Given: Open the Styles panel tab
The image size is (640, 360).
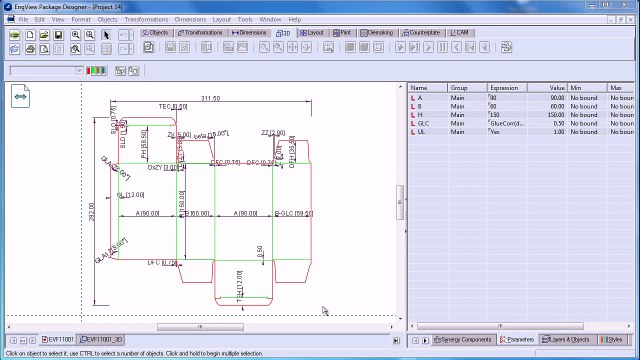Looking at the screenshot, I should (x=612, y=340).
